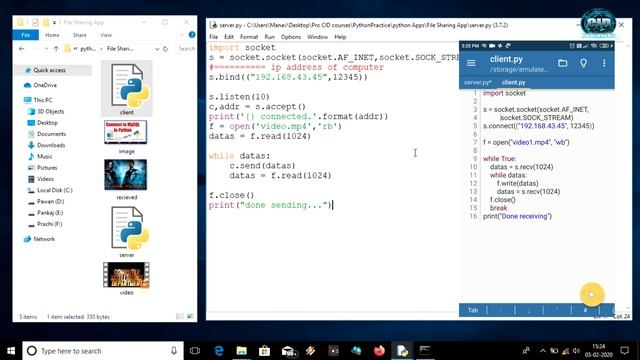Image resolution: width=640 pixels, height=360 pixels.
Task: Open the Share ribbon tab in Explorer
Action: tap(80, 35)
